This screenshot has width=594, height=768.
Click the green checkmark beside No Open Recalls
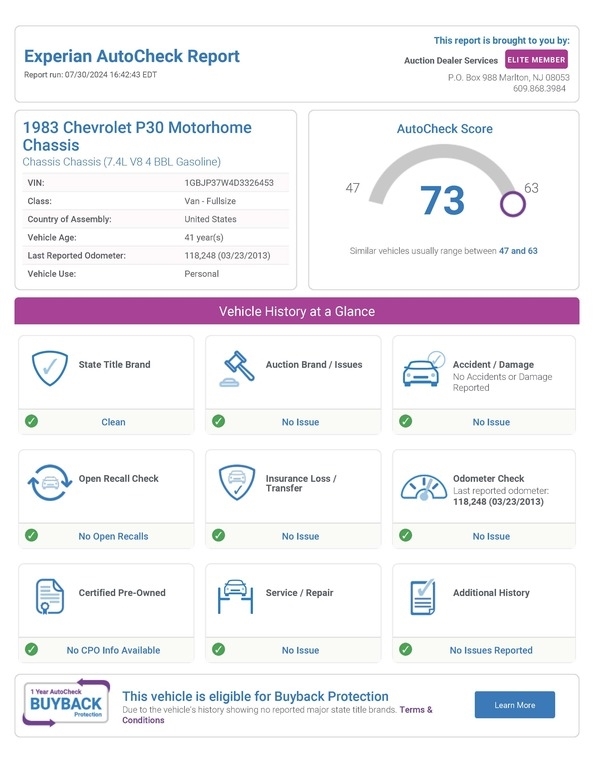[x=31, y=535]
